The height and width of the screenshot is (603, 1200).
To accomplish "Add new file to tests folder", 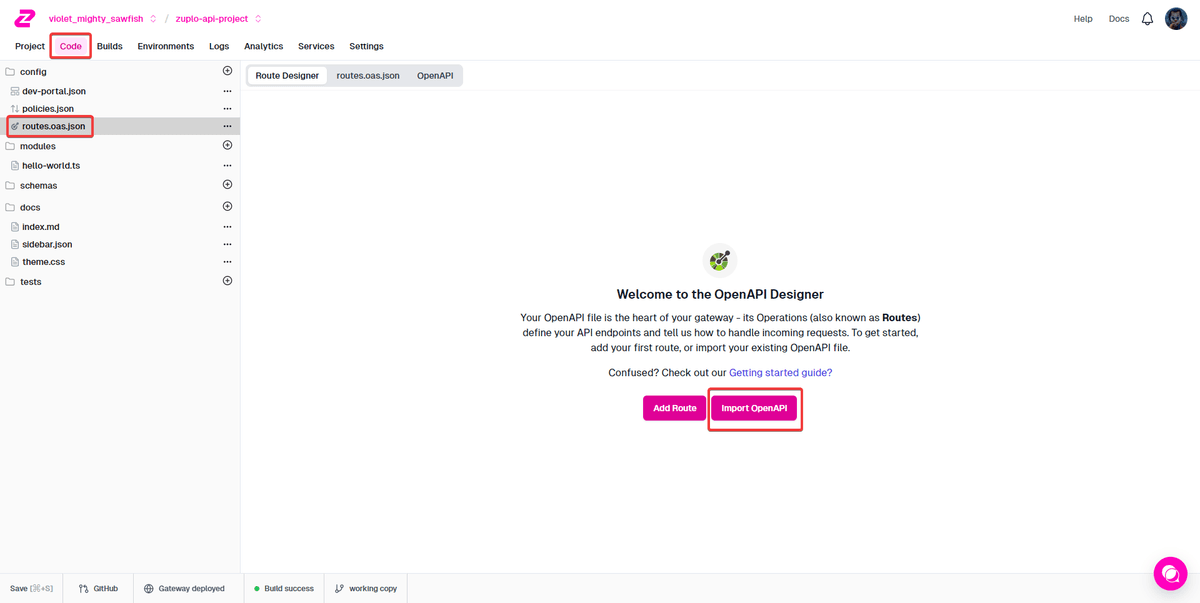I will coord(227,281).
